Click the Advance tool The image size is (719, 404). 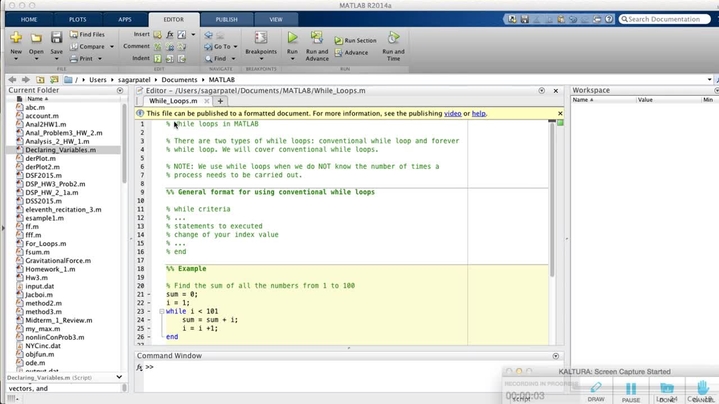351,53
